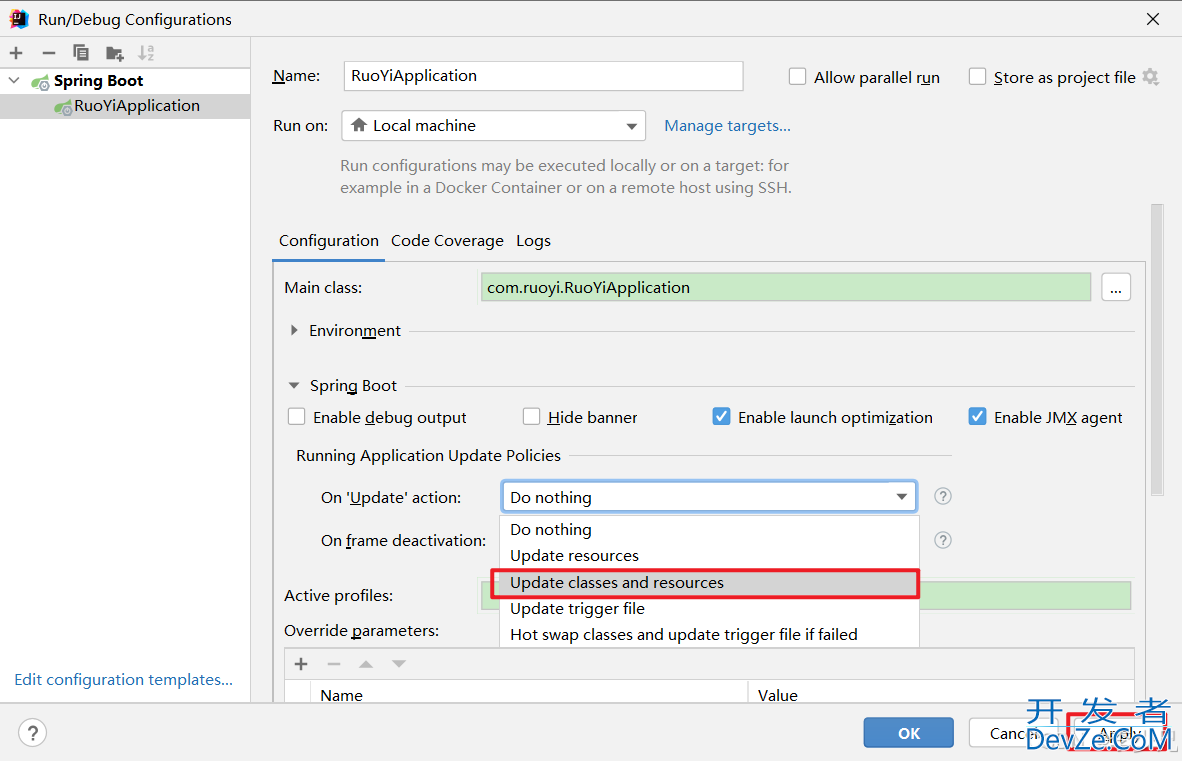Screen dimensions: 1182x761
Task: Click the vertical scrollbar of settings panel
Action: [x=1157, y=350]
